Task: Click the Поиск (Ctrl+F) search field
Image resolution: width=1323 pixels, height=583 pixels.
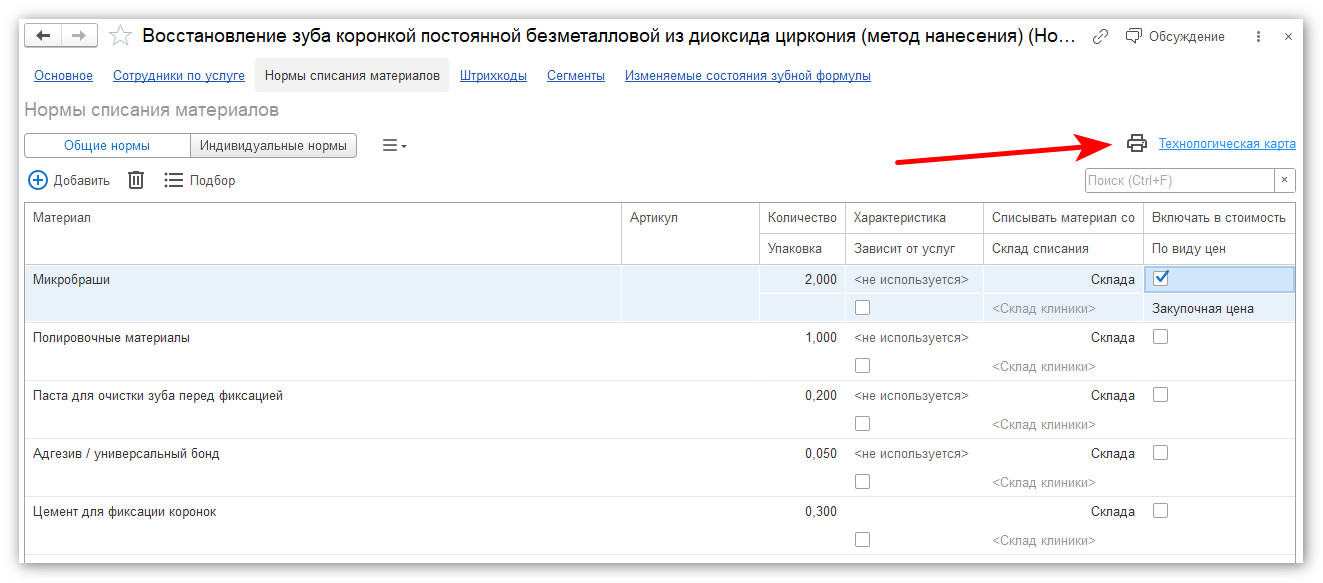Action: click(x=1180, y=180)
